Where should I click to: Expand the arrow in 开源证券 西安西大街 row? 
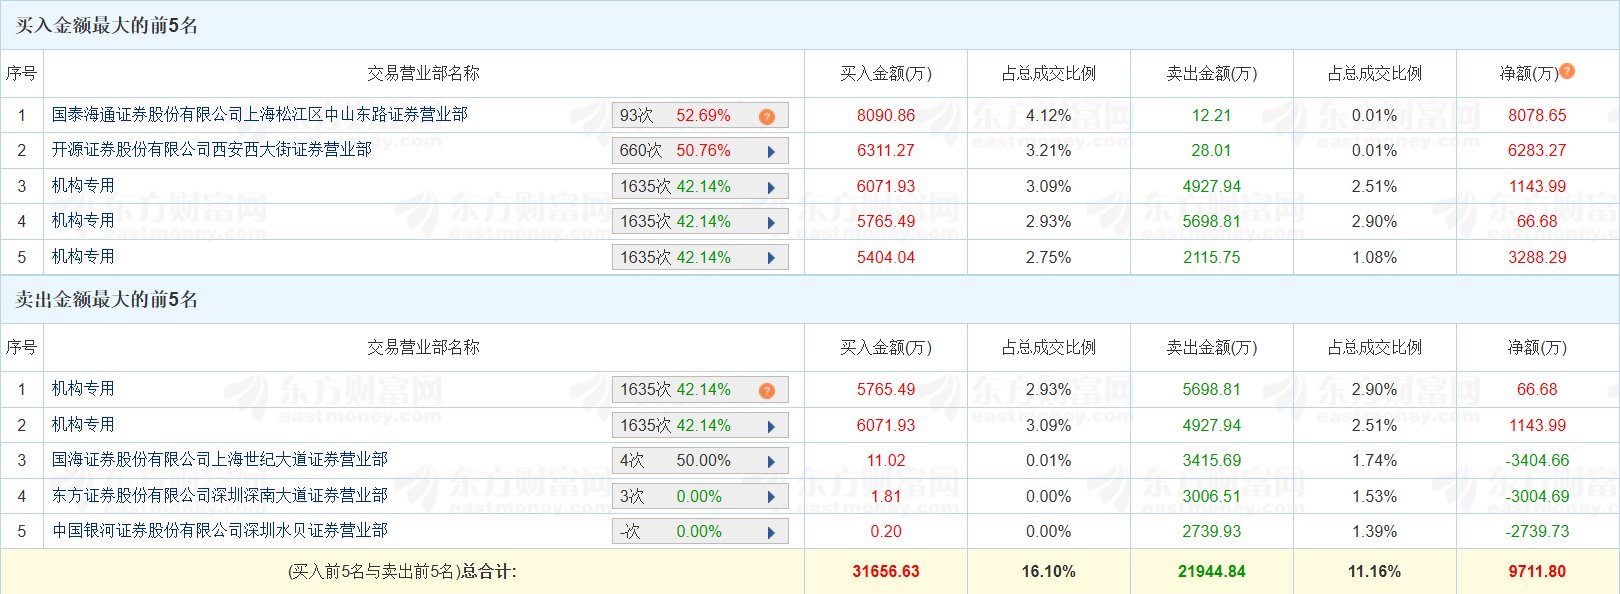click(771, 152)
